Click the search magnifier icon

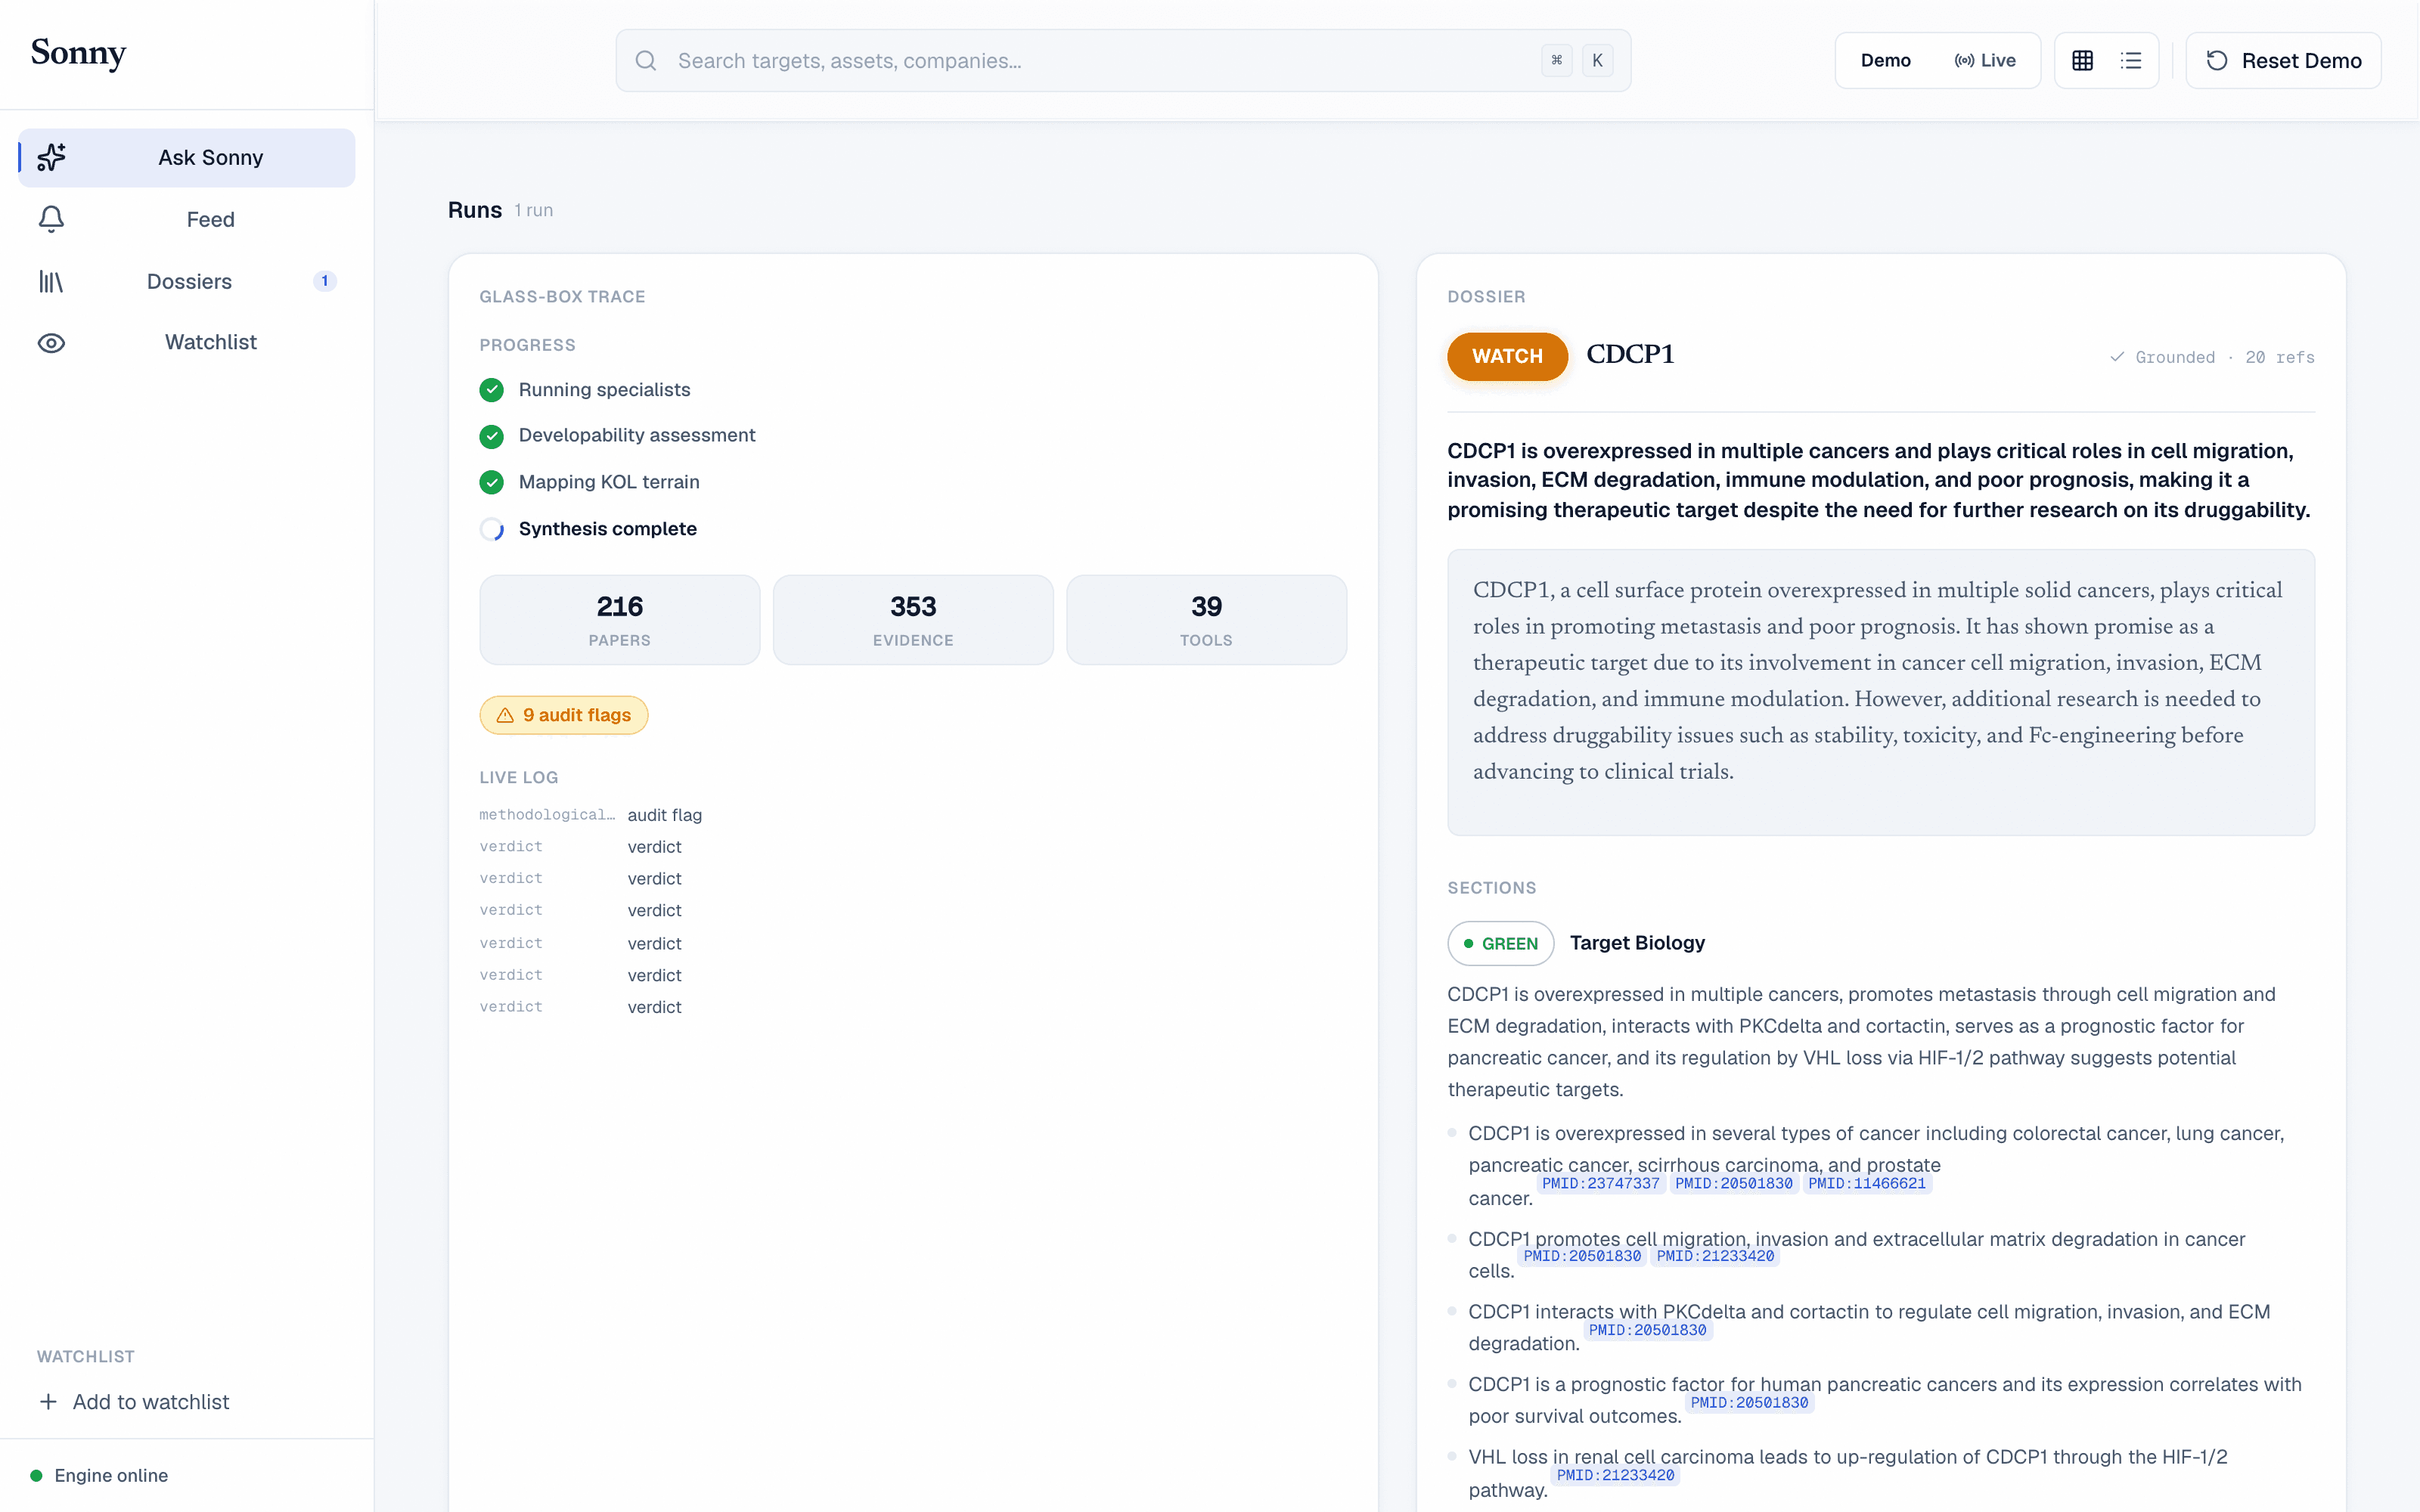click(646, 61)
